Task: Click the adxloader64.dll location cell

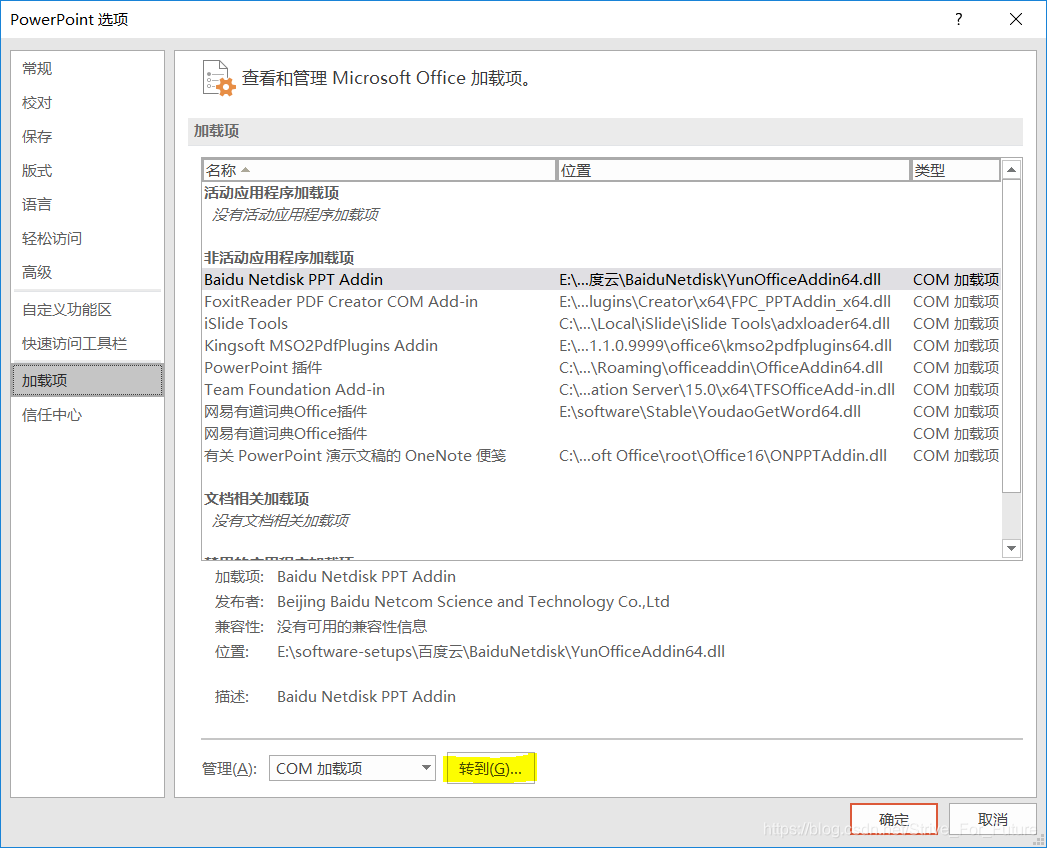Action: pyautogui.click(x=724, y=324)
